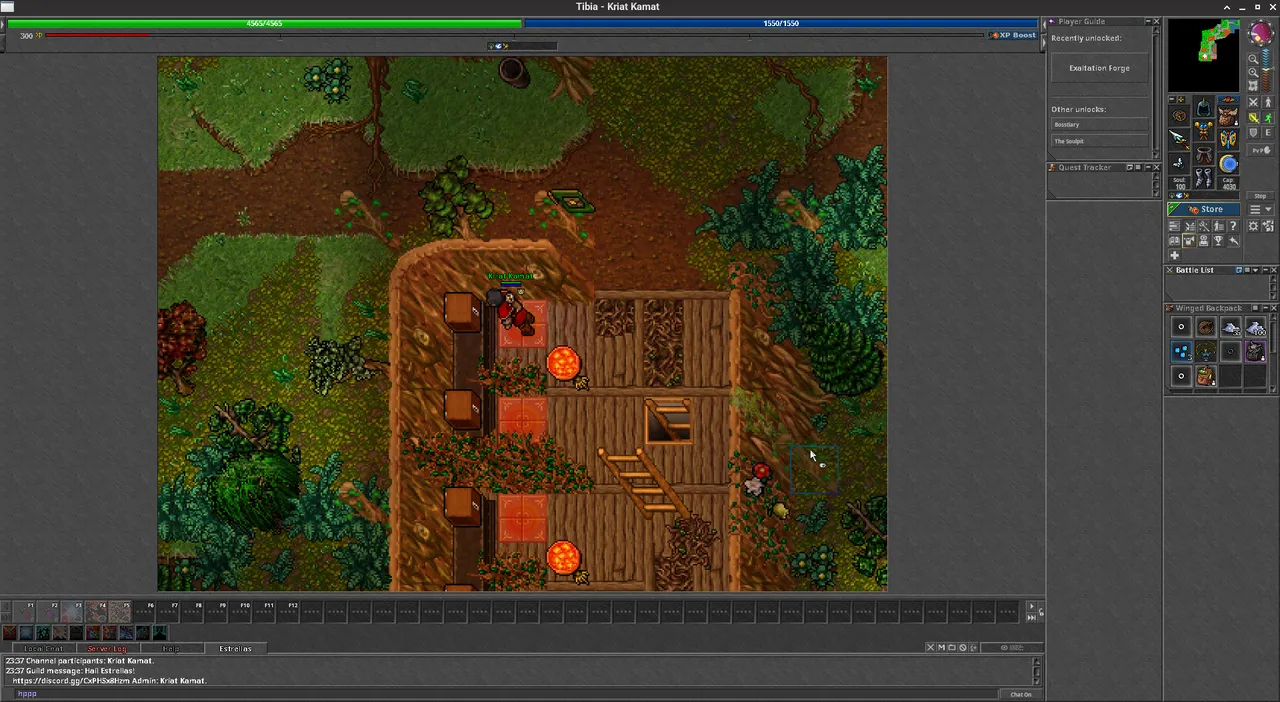This screenshot has width=1280, height=702.
Task: Click the green health bar
Action: [264, 23]
